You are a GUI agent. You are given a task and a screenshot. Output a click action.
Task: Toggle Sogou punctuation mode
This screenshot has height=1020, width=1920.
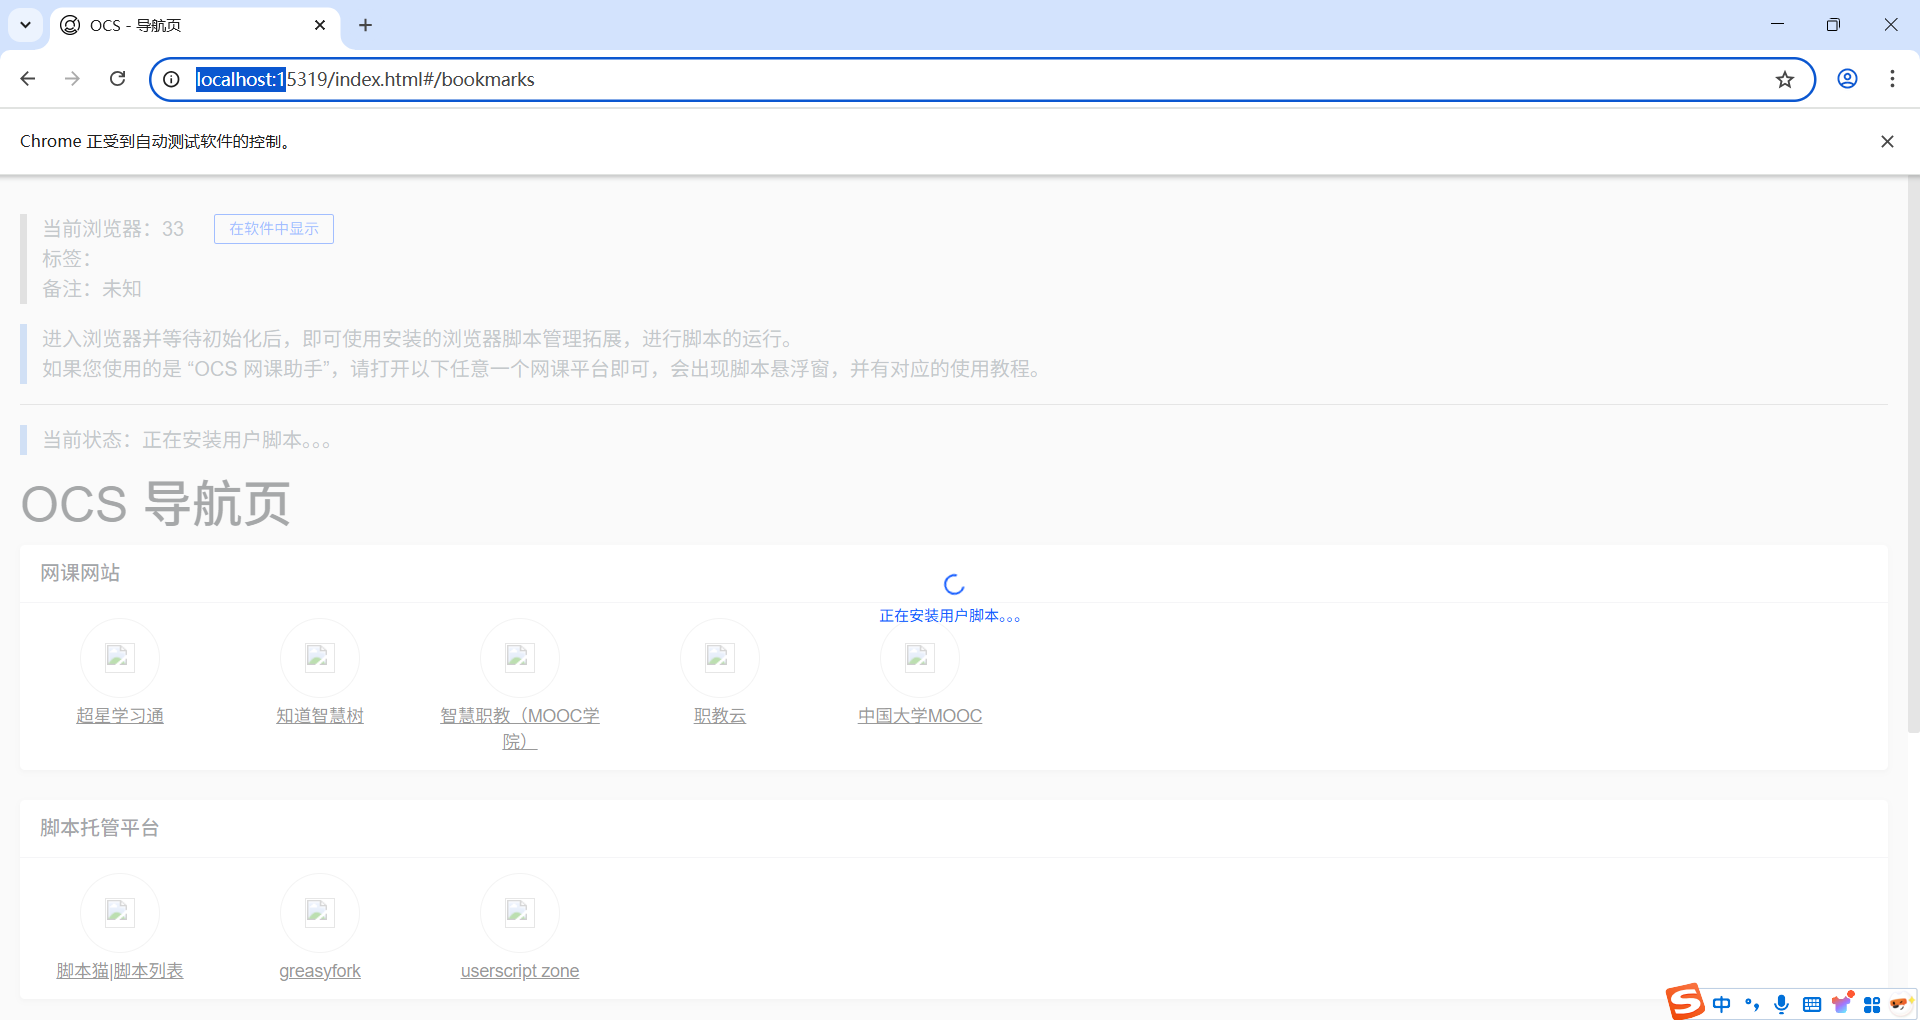click(x=1751, y=1004)
